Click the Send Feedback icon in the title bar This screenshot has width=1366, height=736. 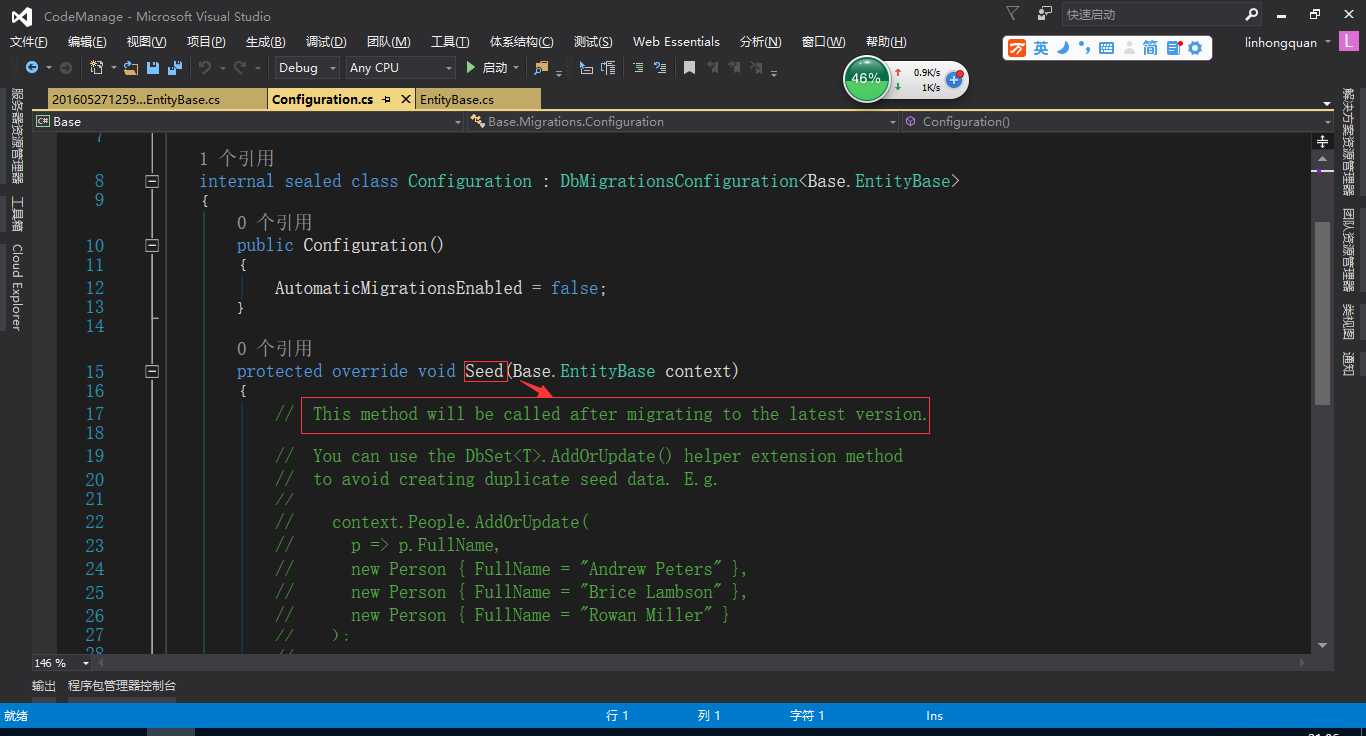tap(1045, 14)
